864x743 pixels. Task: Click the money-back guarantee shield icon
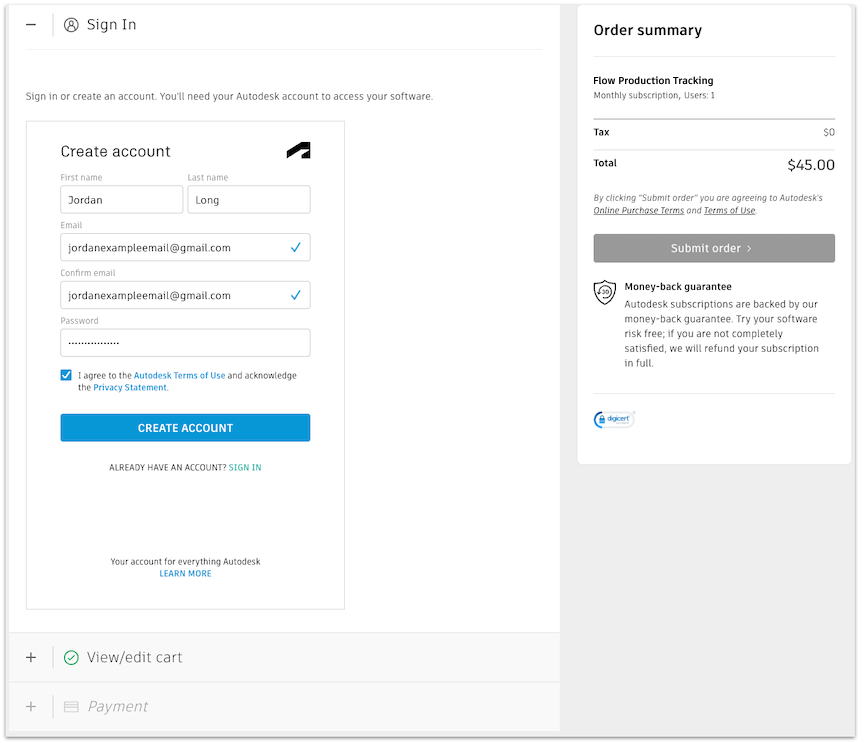tap(604, 292)
